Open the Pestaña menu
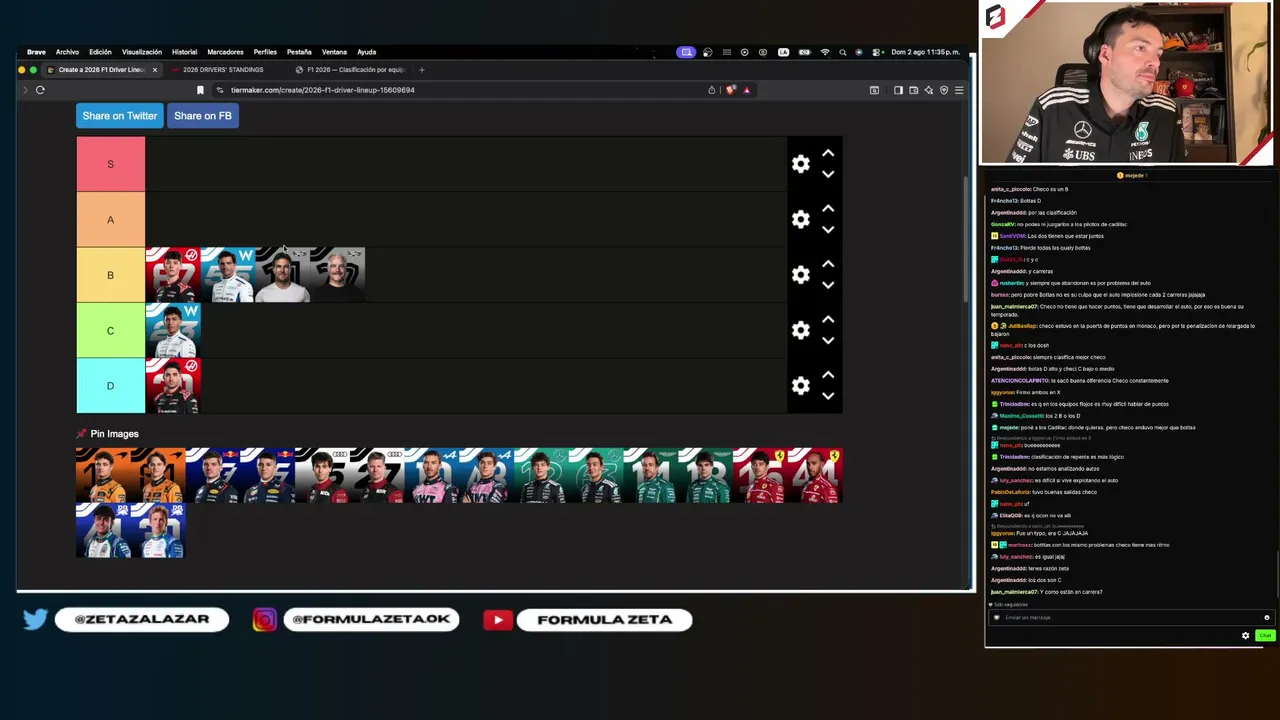The image size is (1280, 720). [299, 52]
